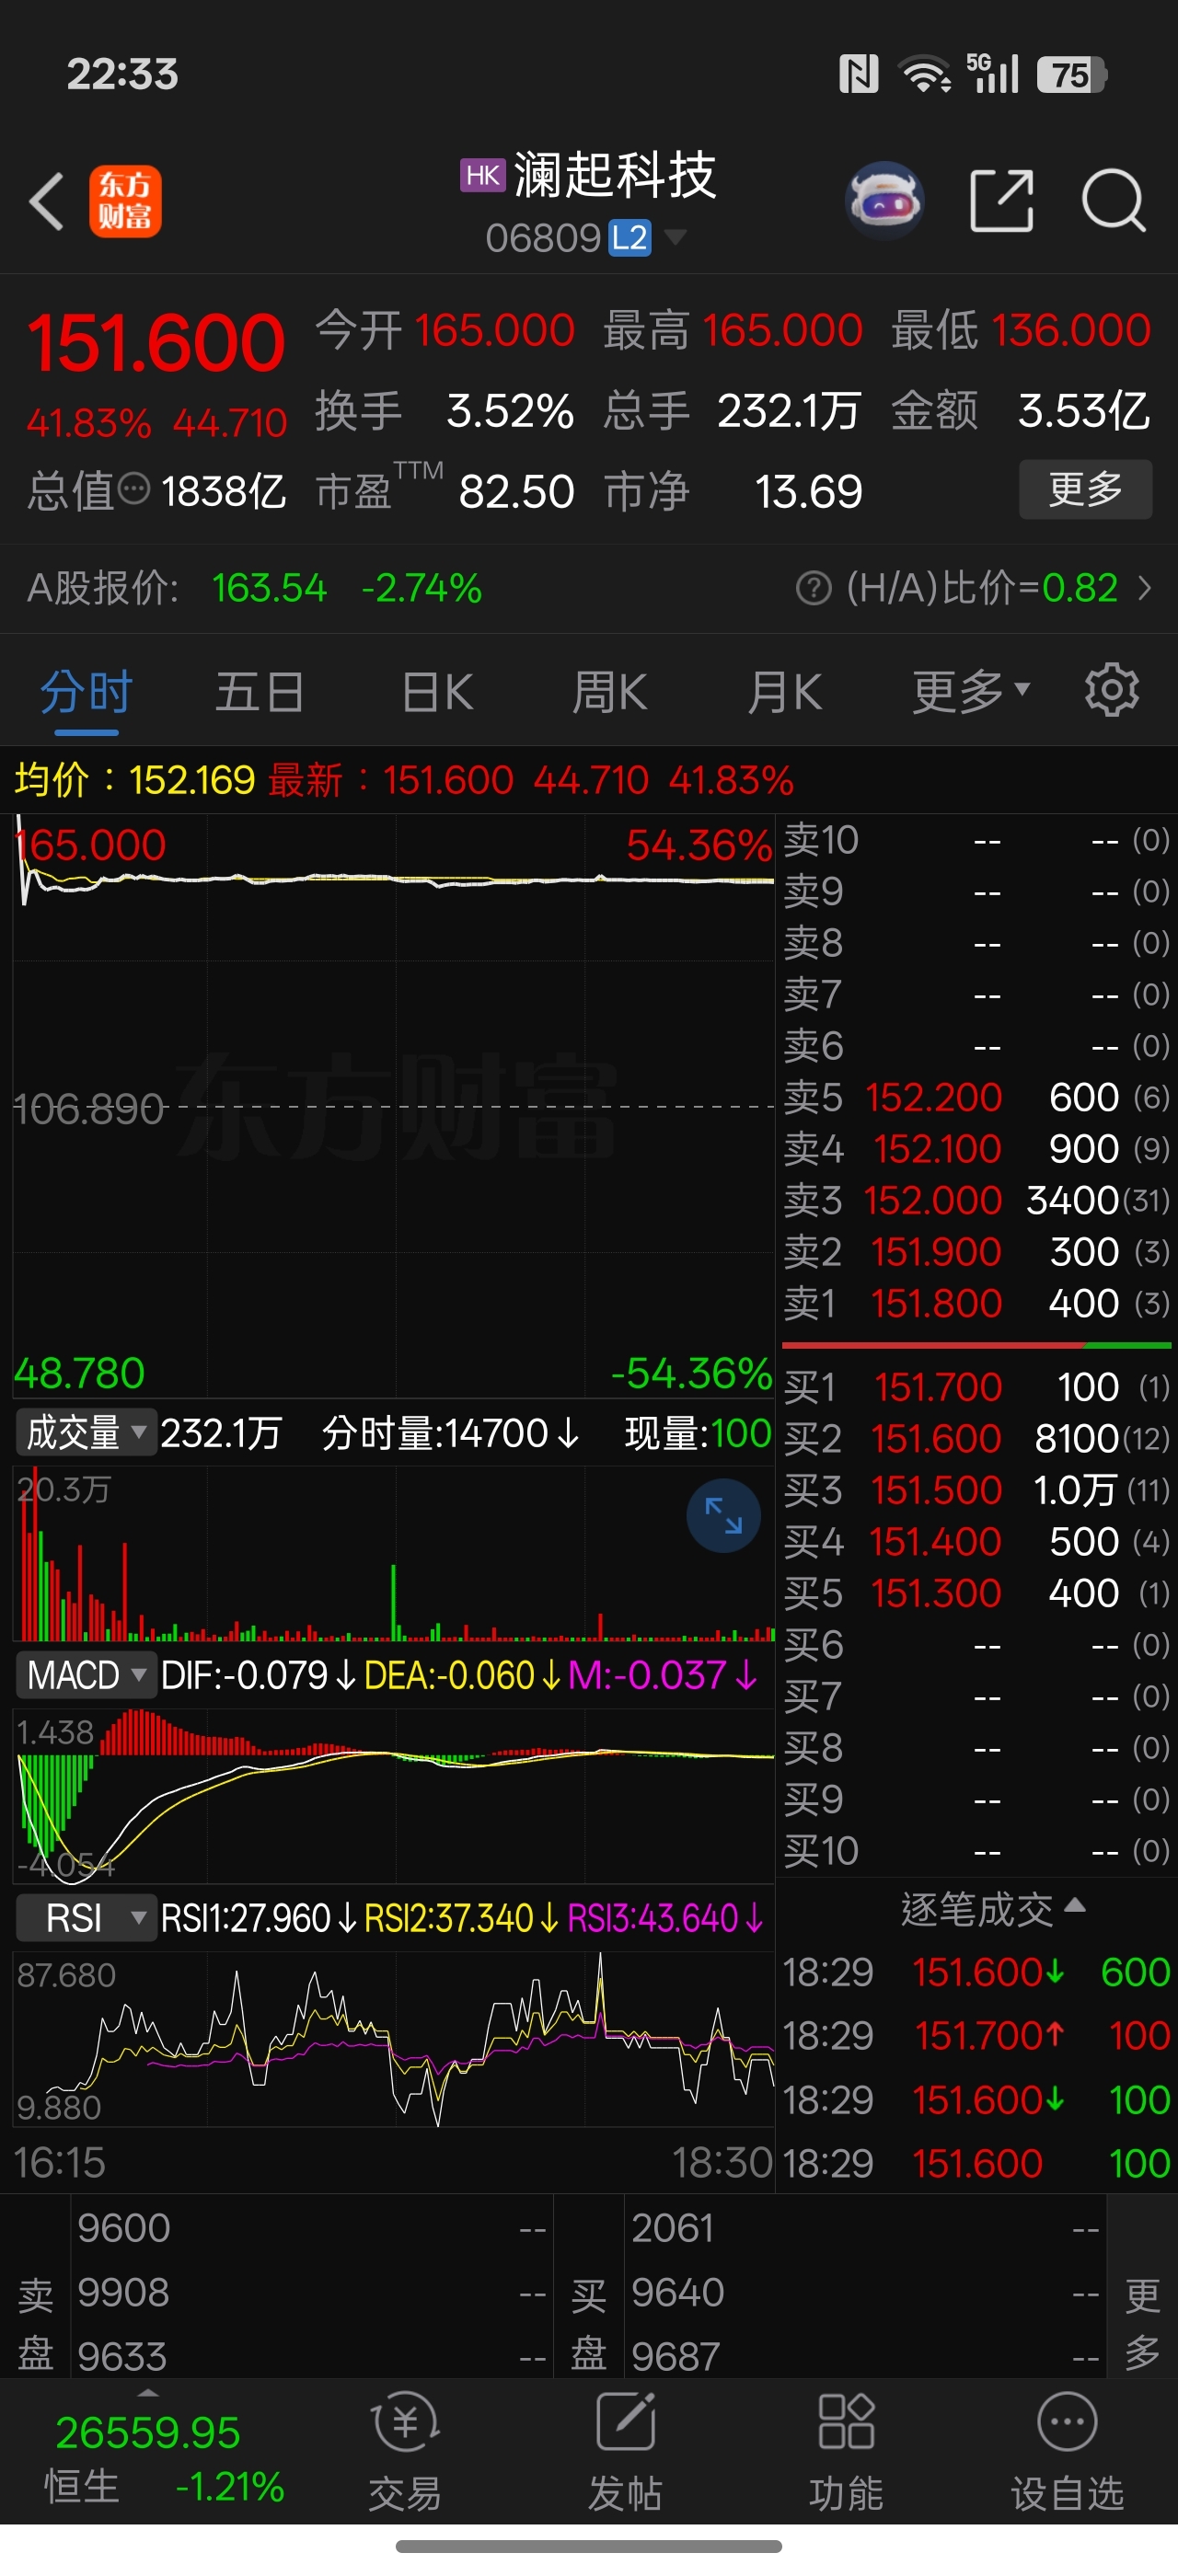Tap the status bar Wi-Fi icon
This screenshot has height=2576, width=1178.
pos(925,74)
